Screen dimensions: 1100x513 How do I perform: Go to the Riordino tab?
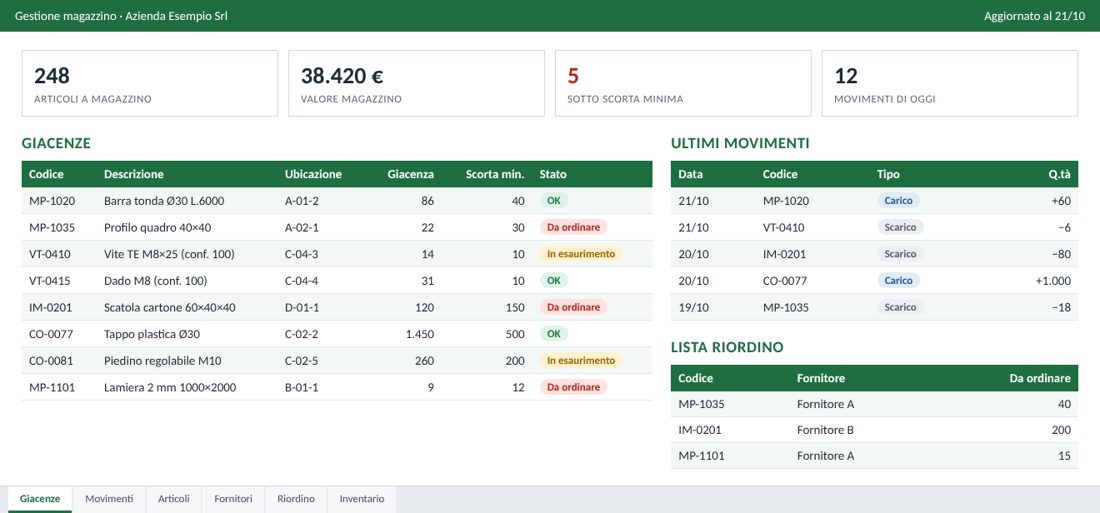pos(295,499)
